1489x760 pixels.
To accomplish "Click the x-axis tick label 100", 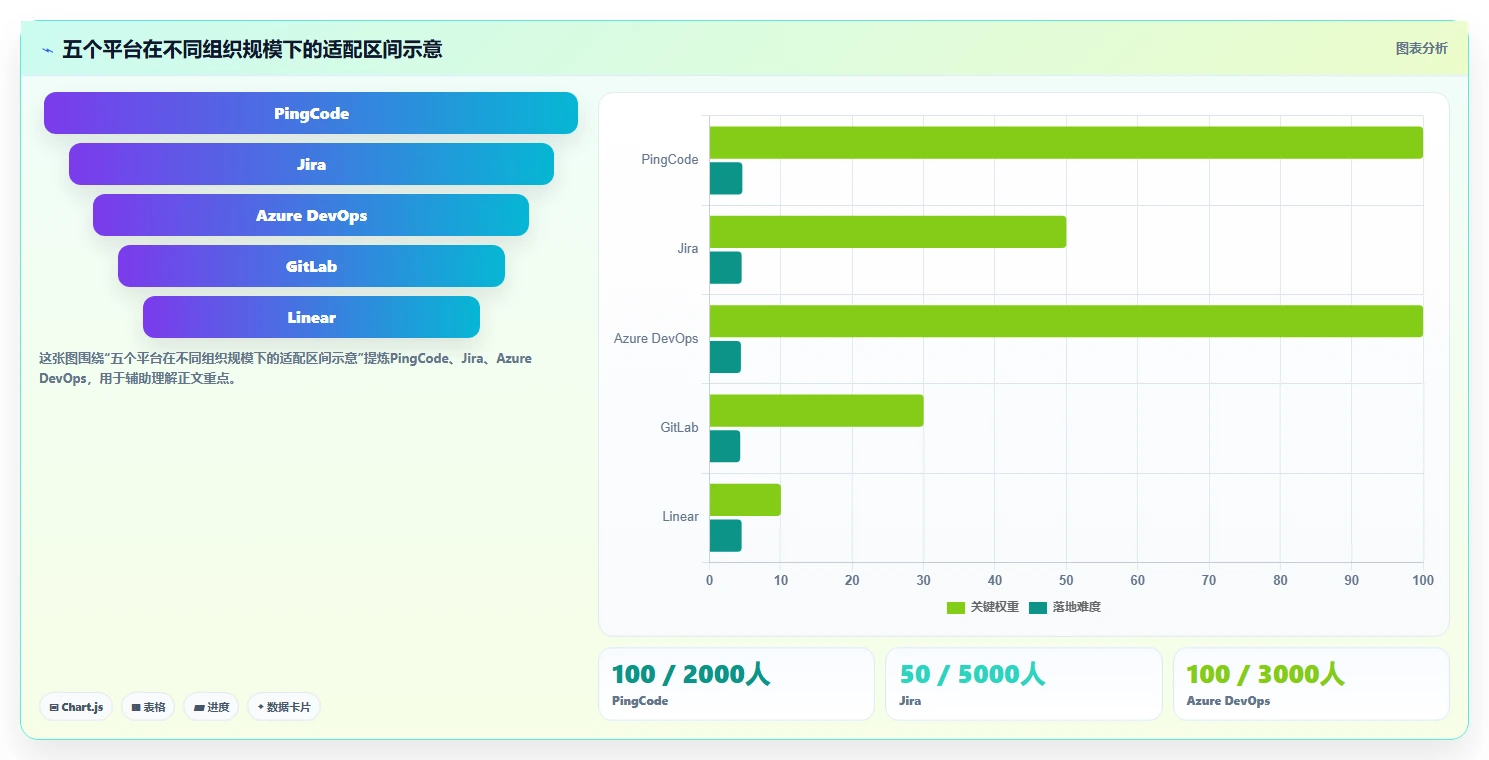I will [1422, 581].
